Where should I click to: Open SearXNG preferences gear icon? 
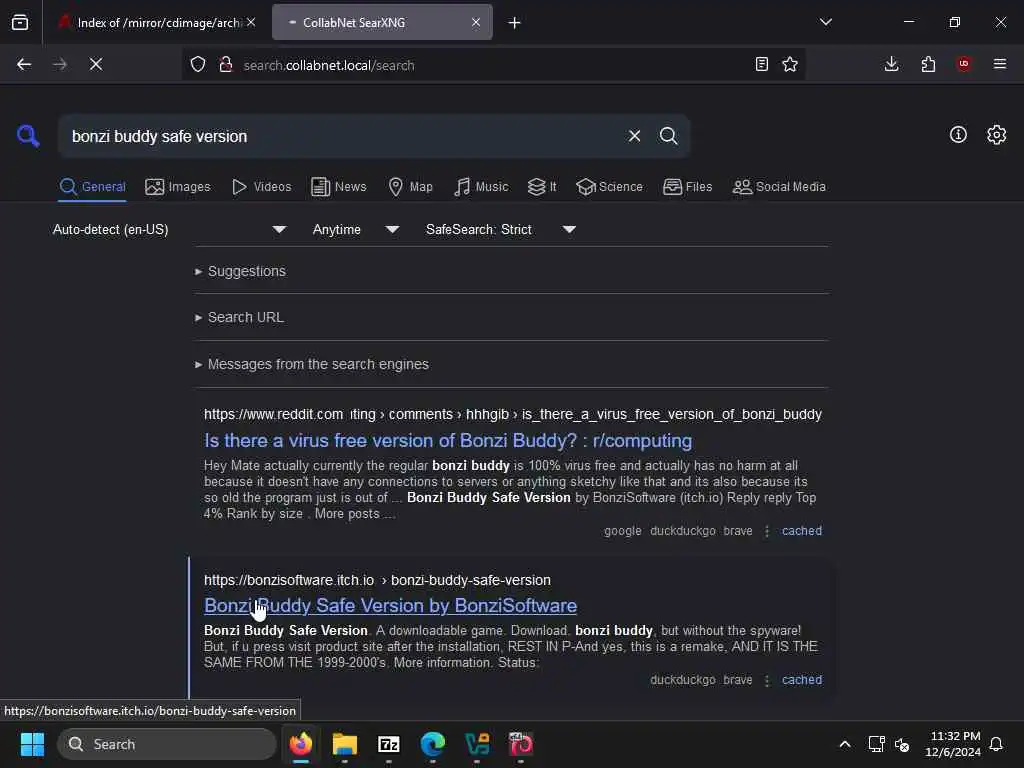coord(997,135)
